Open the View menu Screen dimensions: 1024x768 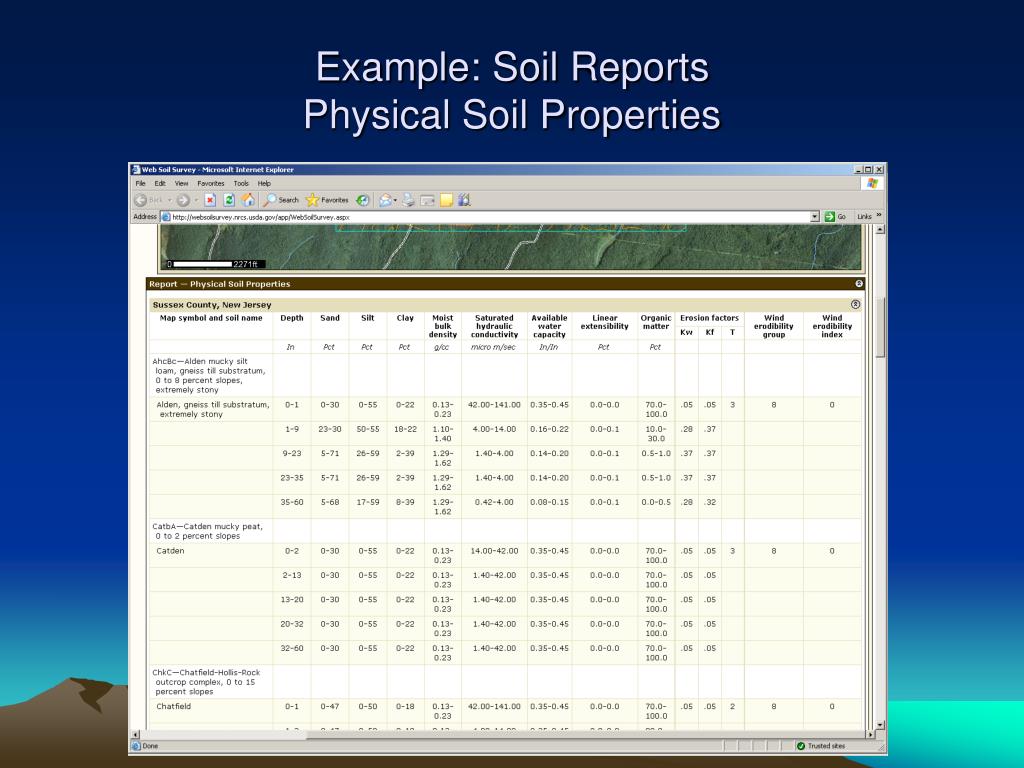pyautogui.click(x=182, y=184)
